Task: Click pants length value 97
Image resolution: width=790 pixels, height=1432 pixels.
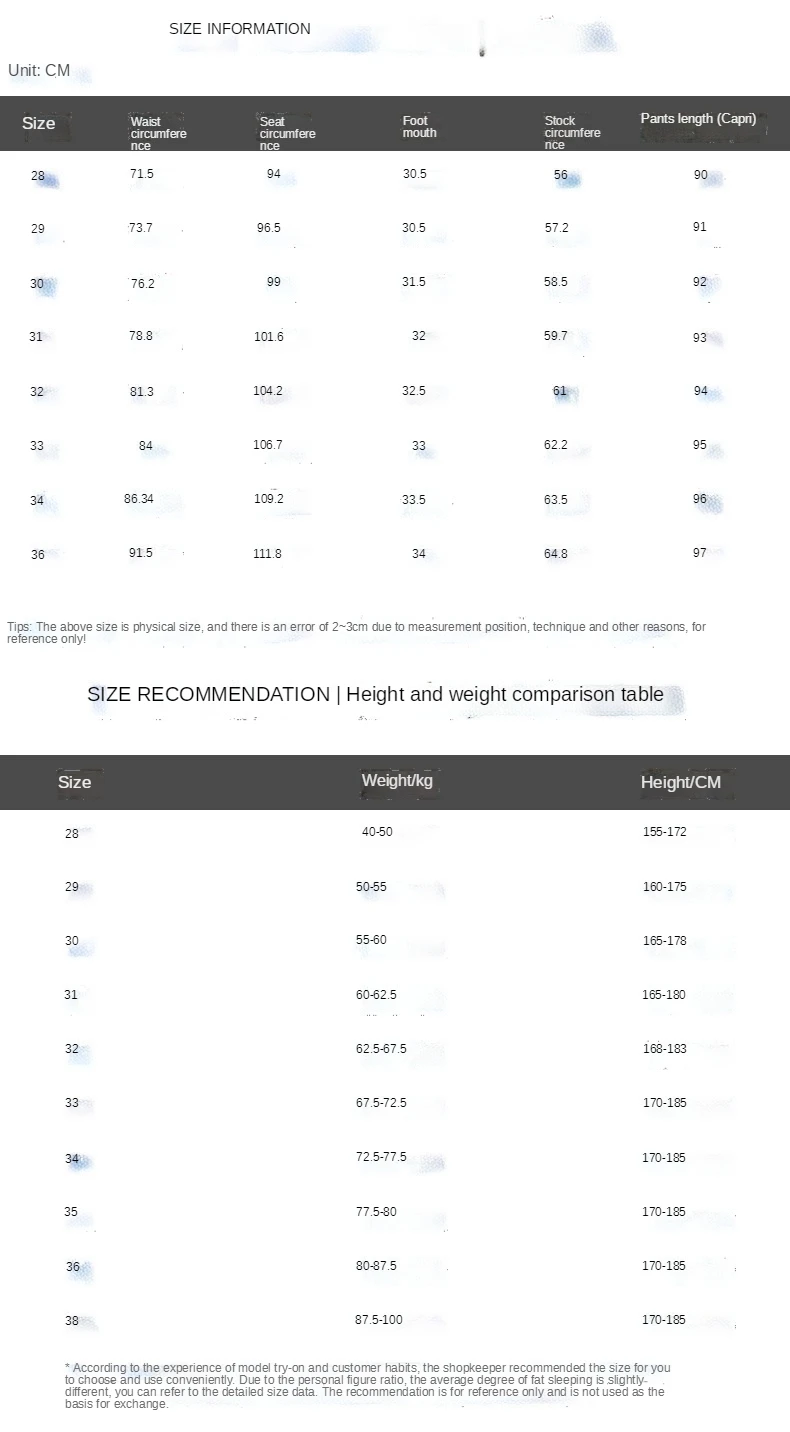Action: 700,553
